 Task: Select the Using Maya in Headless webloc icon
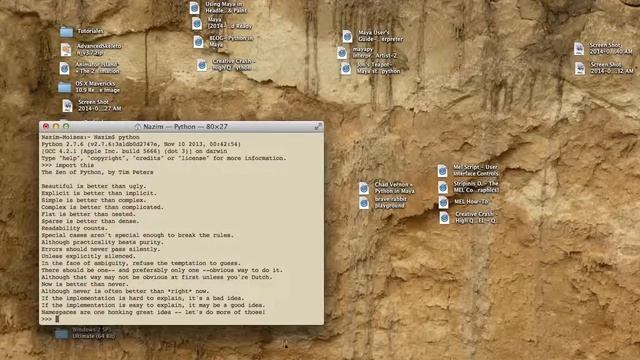point(195,7)
